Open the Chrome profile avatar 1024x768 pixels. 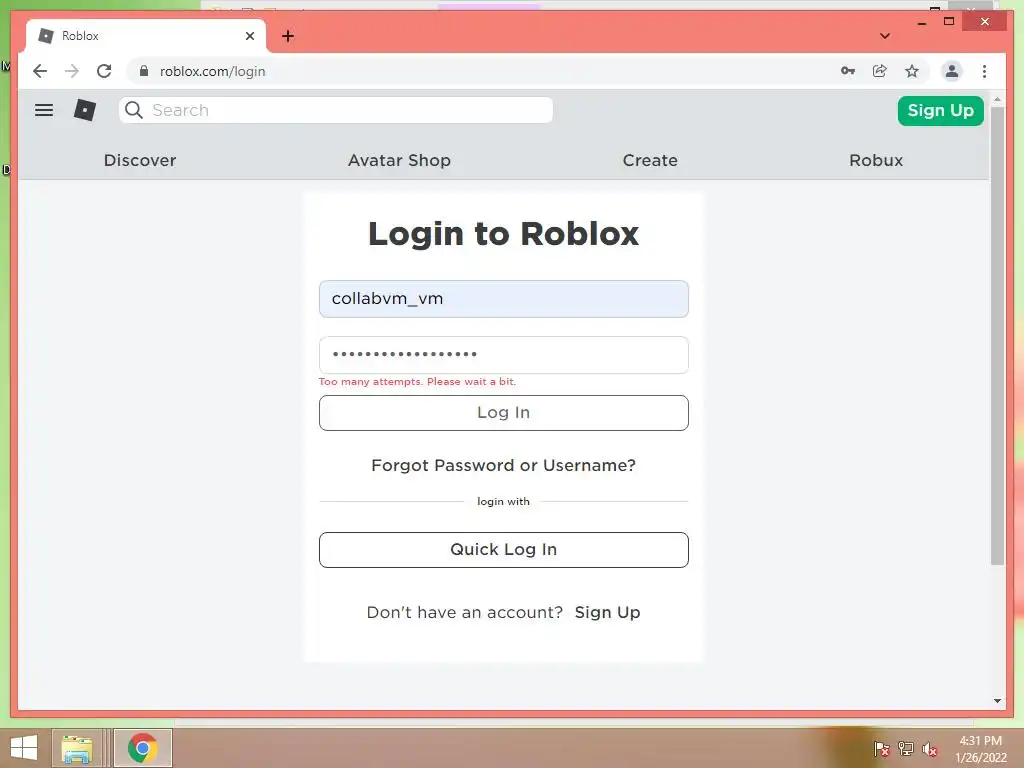tap(952, 71)
